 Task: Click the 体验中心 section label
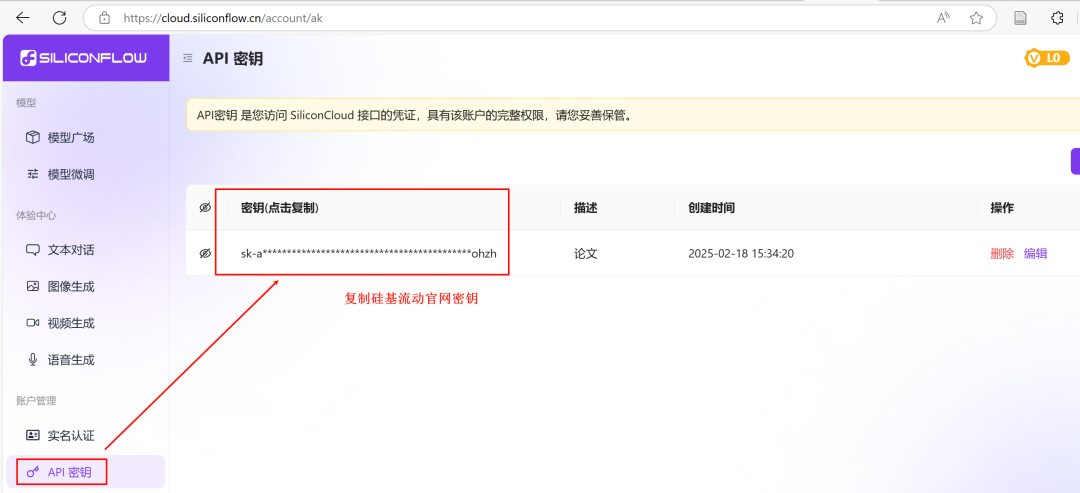click(x=36, y=215)
